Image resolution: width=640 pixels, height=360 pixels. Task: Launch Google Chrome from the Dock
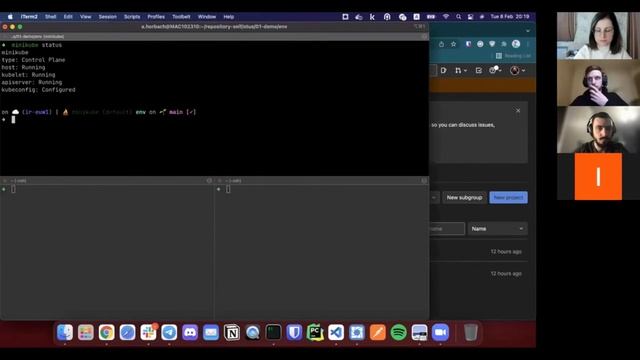point(107,333)
